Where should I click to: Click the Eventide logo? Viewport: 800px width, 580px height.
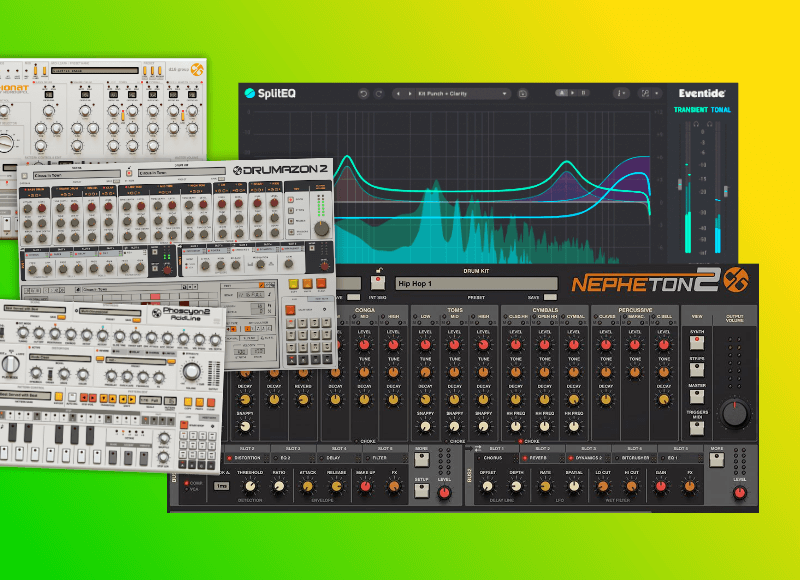702,93
